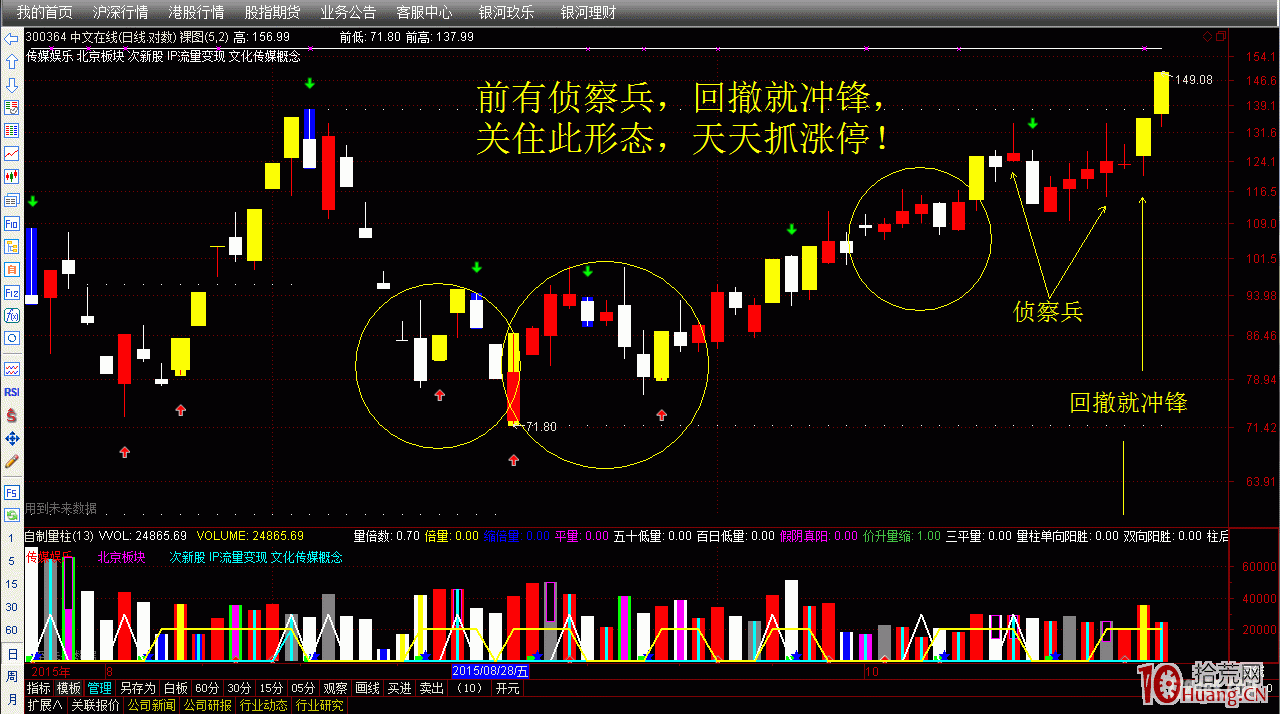Screen dimensions: 1280x714
Task: Click the 60分 period button
Action: (207, 688)
